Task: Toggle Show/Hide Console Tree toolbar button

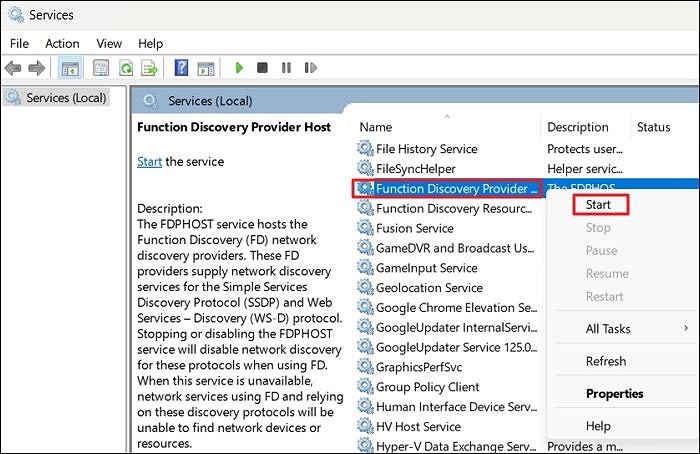Action: coord(71,68)
